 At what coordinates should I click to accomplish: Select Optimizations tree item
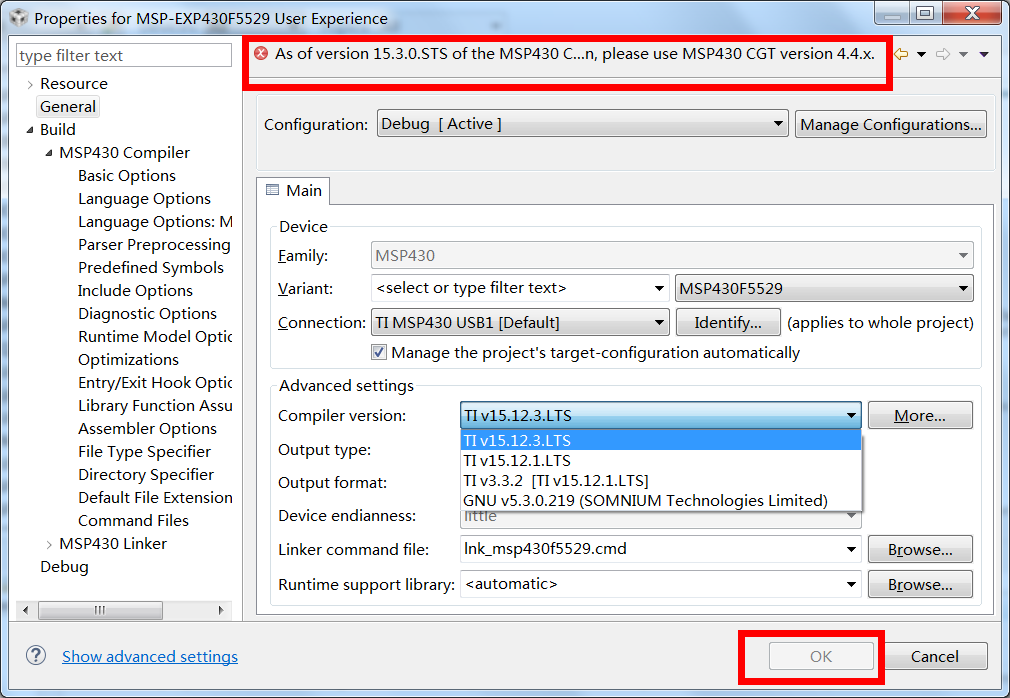(x=128, y=360)
